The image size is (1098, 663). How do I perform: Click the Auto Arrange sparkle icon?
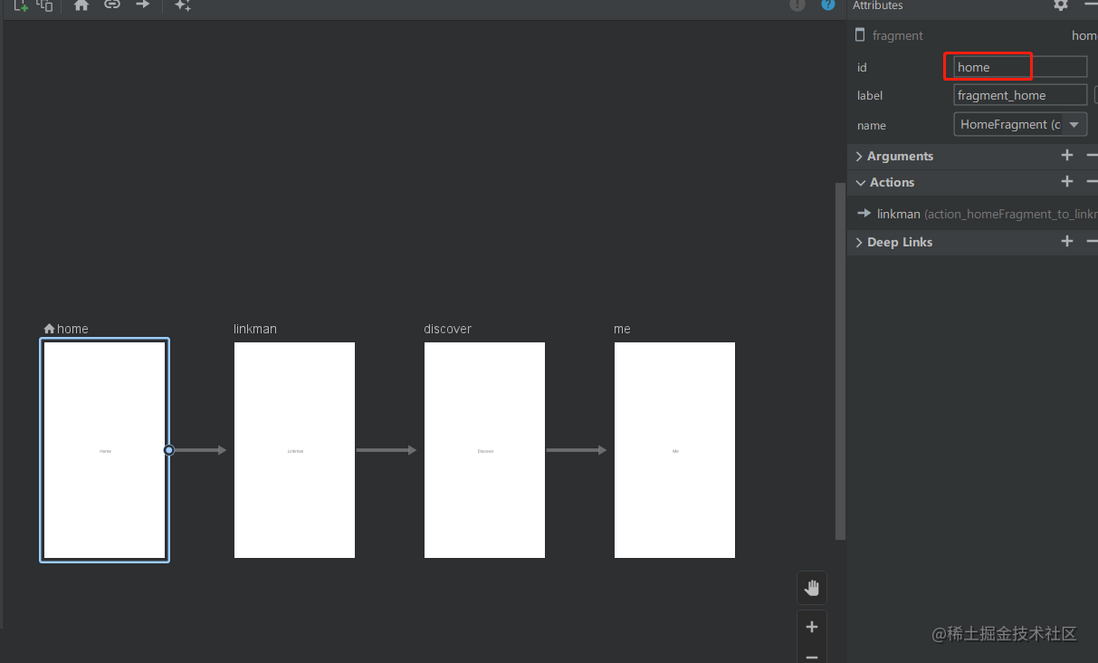coord(183,5)
